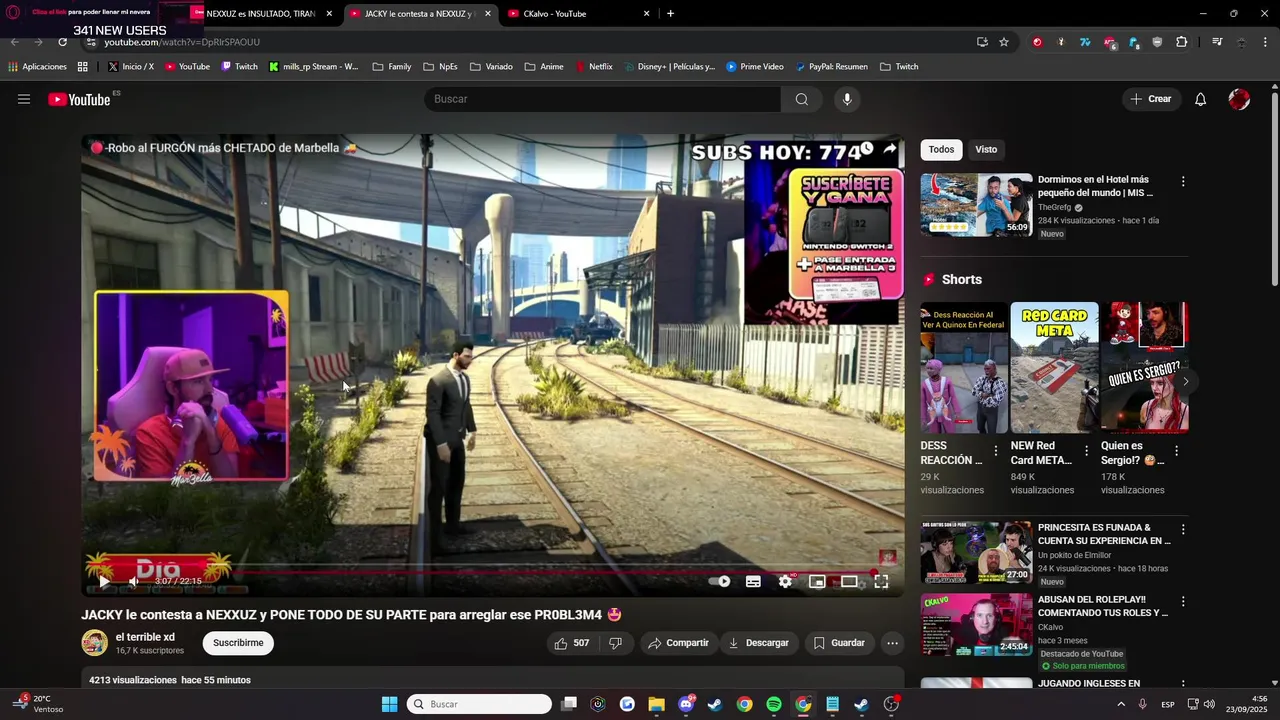Dislike the video with thumbs down

click(616, 643)
